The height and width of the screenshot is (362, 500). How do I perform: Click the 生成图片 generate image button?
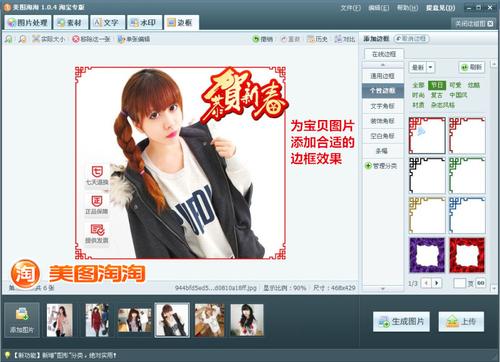[x=401, y=322]
